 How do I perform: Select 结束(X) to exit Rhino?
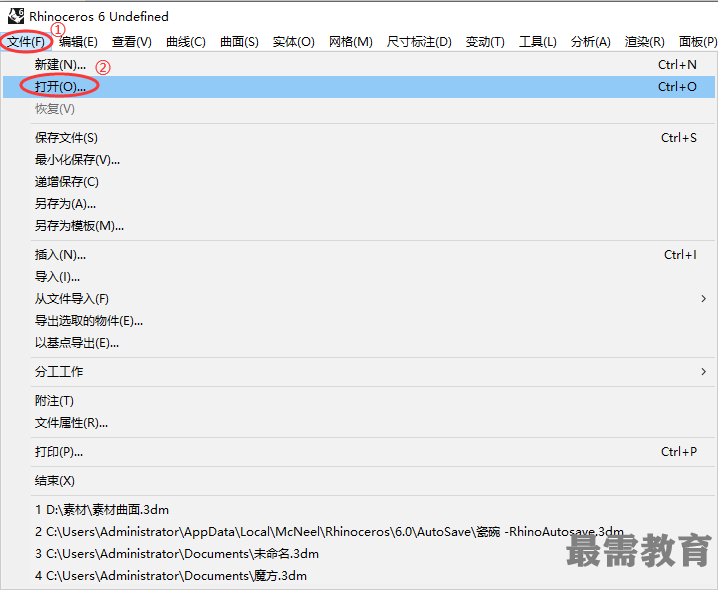tap(359, 481)
